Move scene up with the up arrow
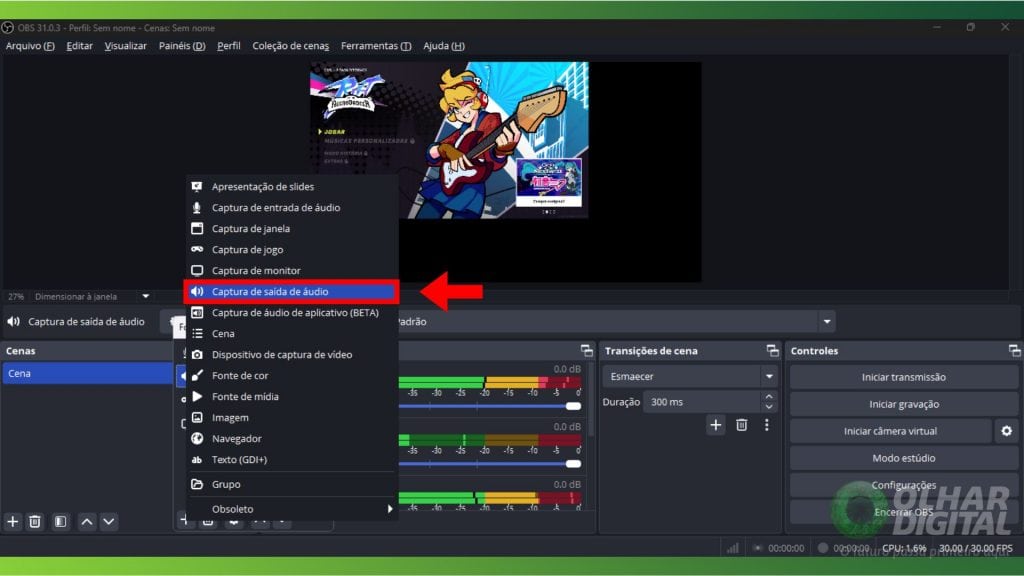 [x=87, y=521]
